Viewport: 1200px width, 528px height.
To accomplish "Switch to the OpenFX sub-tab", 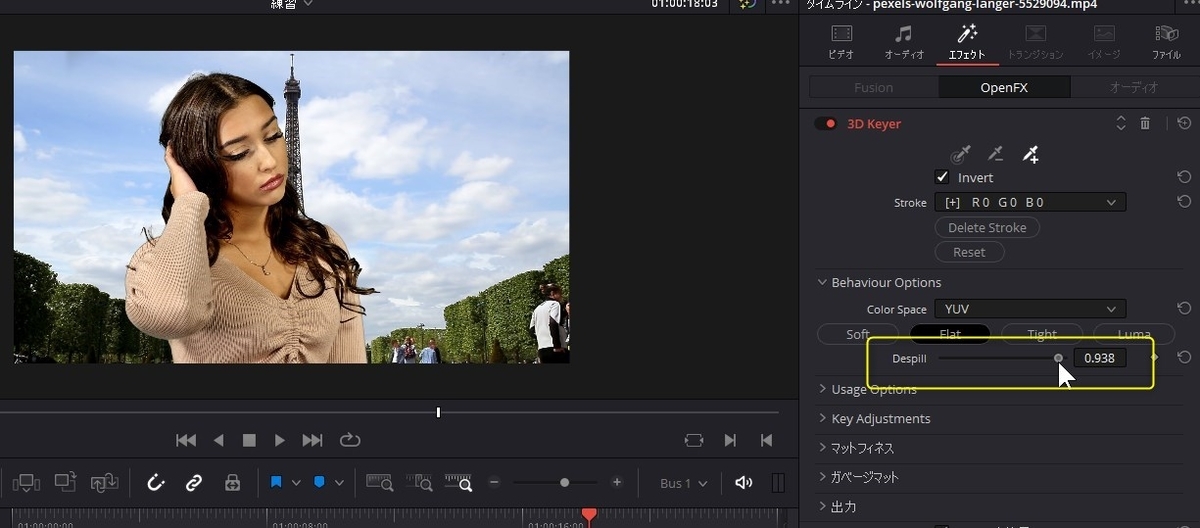I will (x=1004, y=87).
